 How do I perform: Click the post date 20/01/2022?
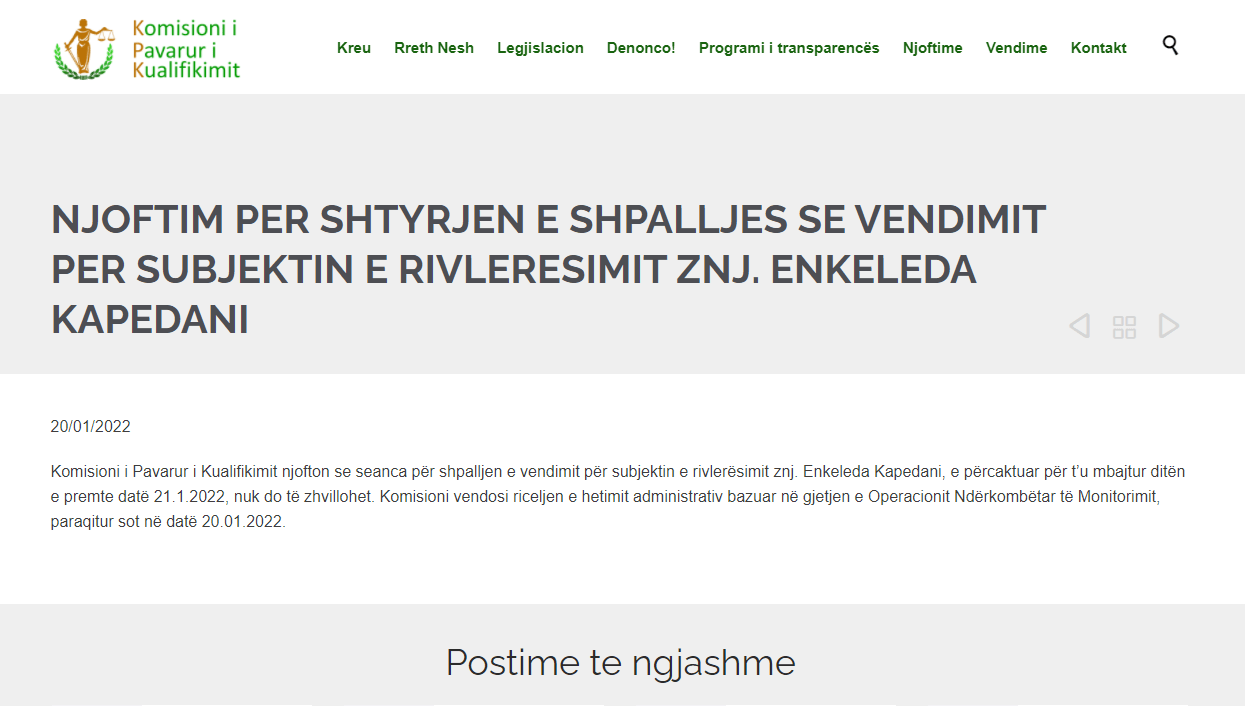tap(91, 427)
